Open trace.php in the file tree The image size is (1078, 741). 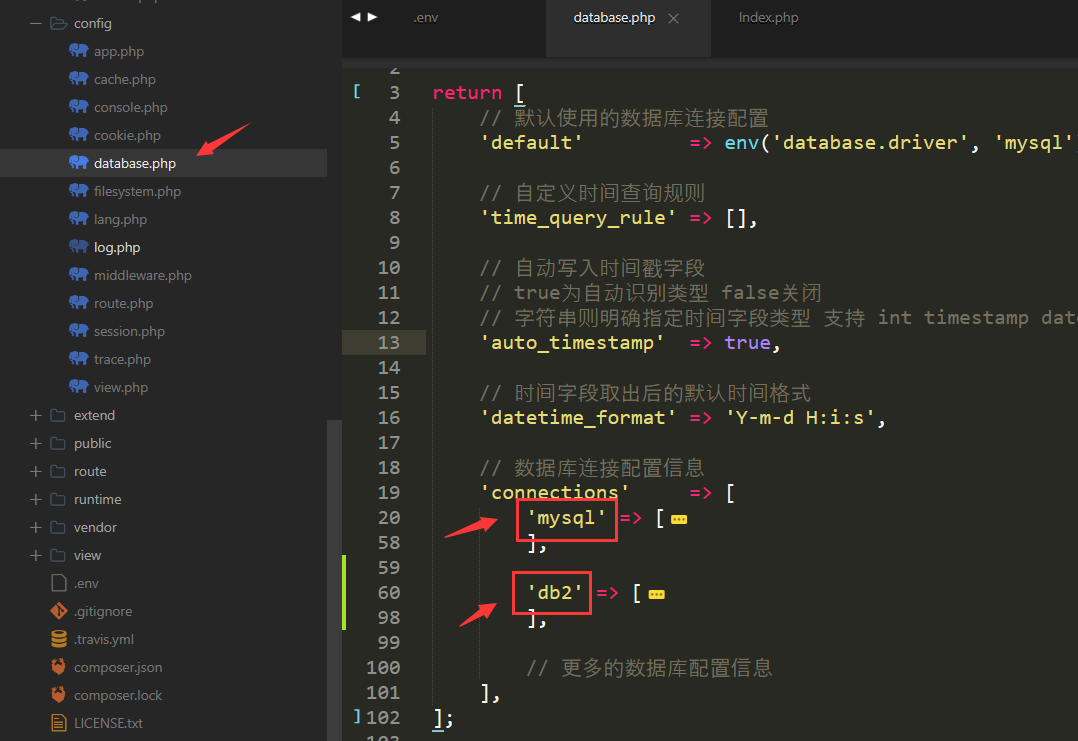click(122, 360)
